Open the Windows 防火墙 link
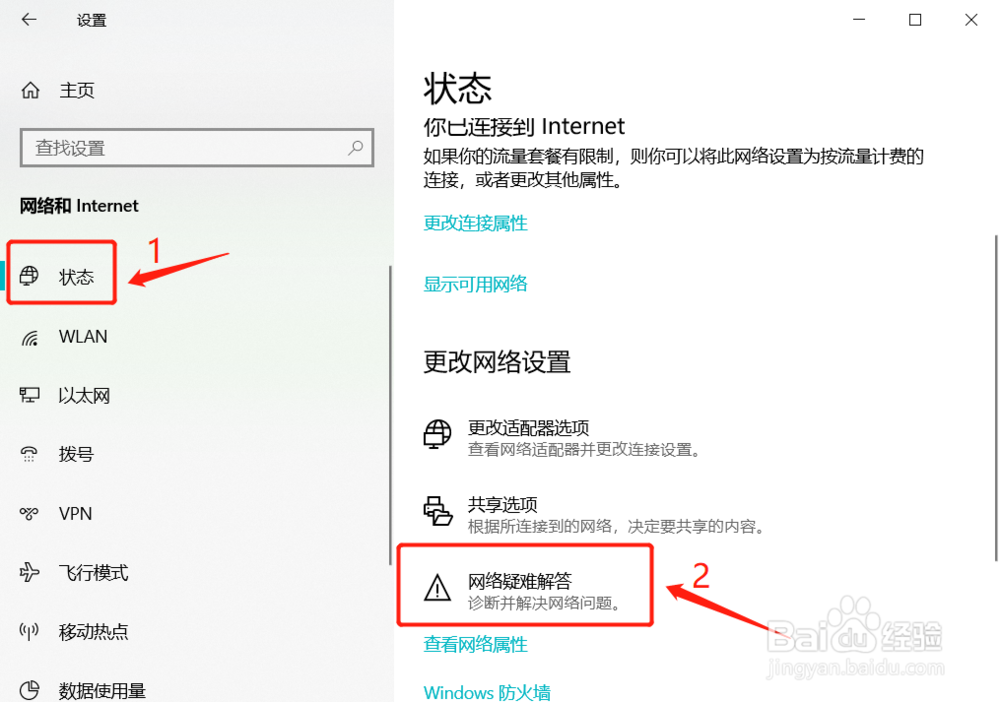Image resolution: width=1000 pixels, height=702 pixels. tap(487, 692)
